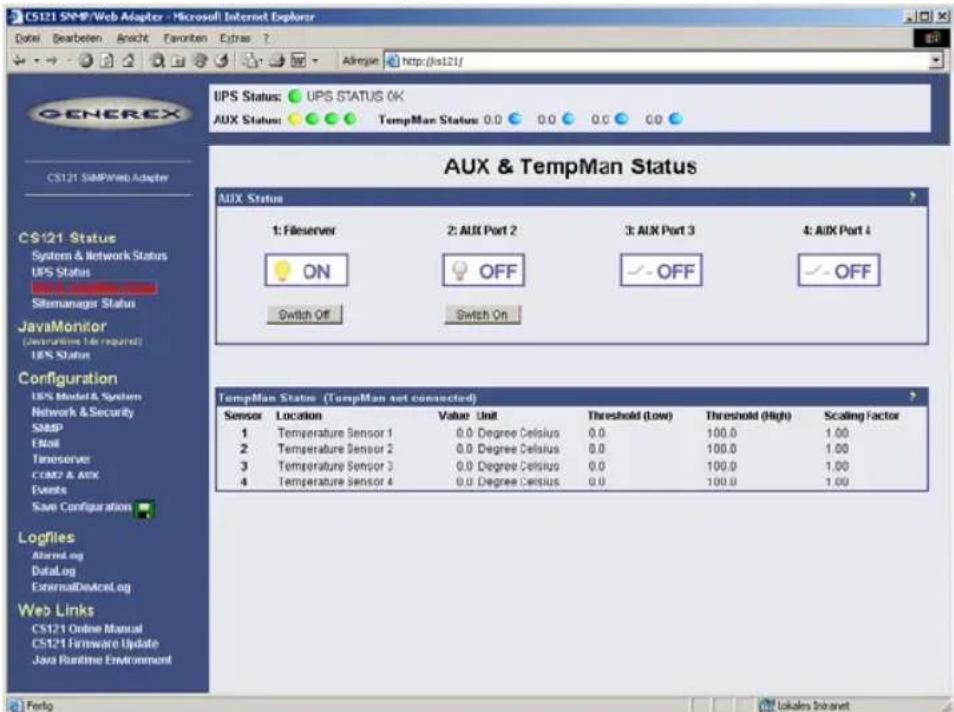Open the Favorites folder toolbar icon
The height and width of the screenshot is (712, 954).
coord(179,61)
